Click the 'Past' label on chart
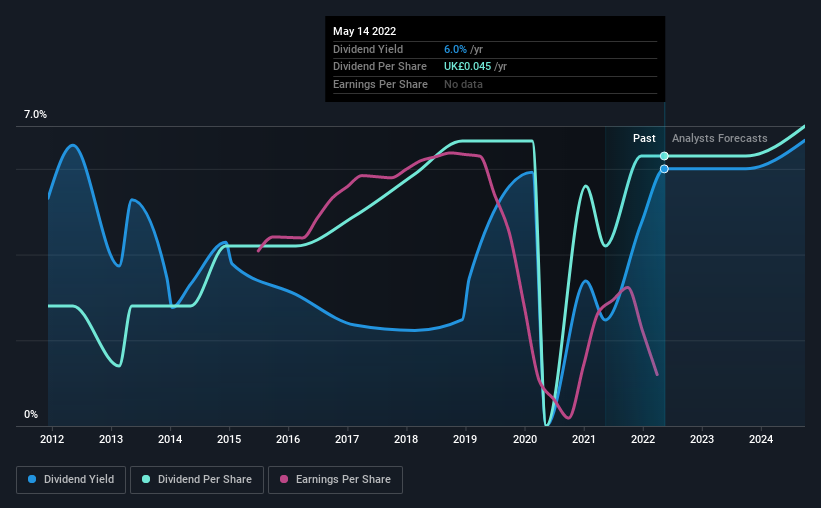This screenshot has width=821, height=508. click(x=644, y=138)
